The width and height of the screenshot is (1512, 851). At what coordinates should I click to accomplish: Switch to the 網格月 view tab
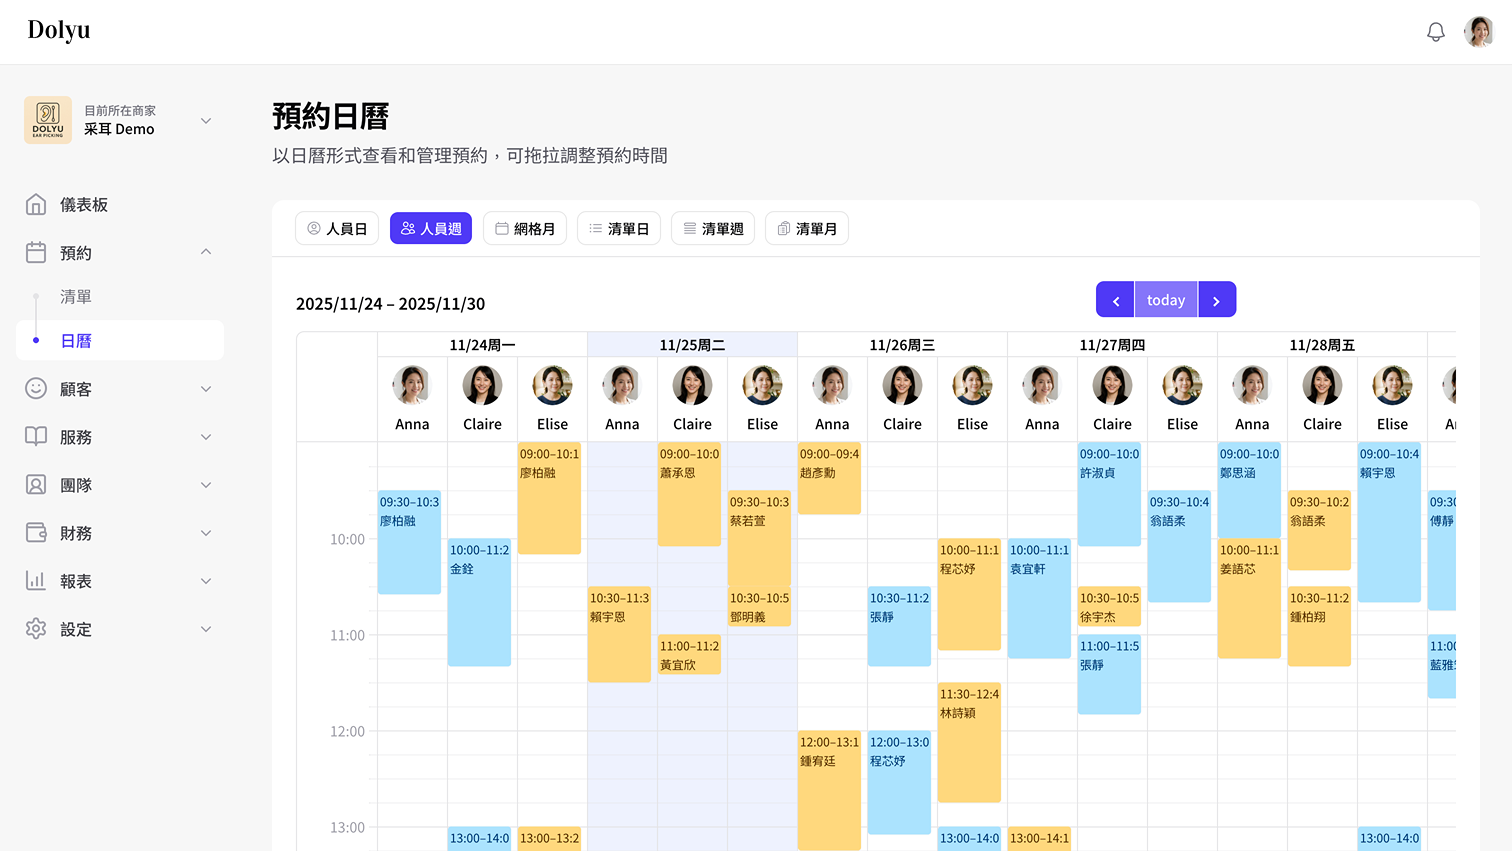(x=525, y=229)
